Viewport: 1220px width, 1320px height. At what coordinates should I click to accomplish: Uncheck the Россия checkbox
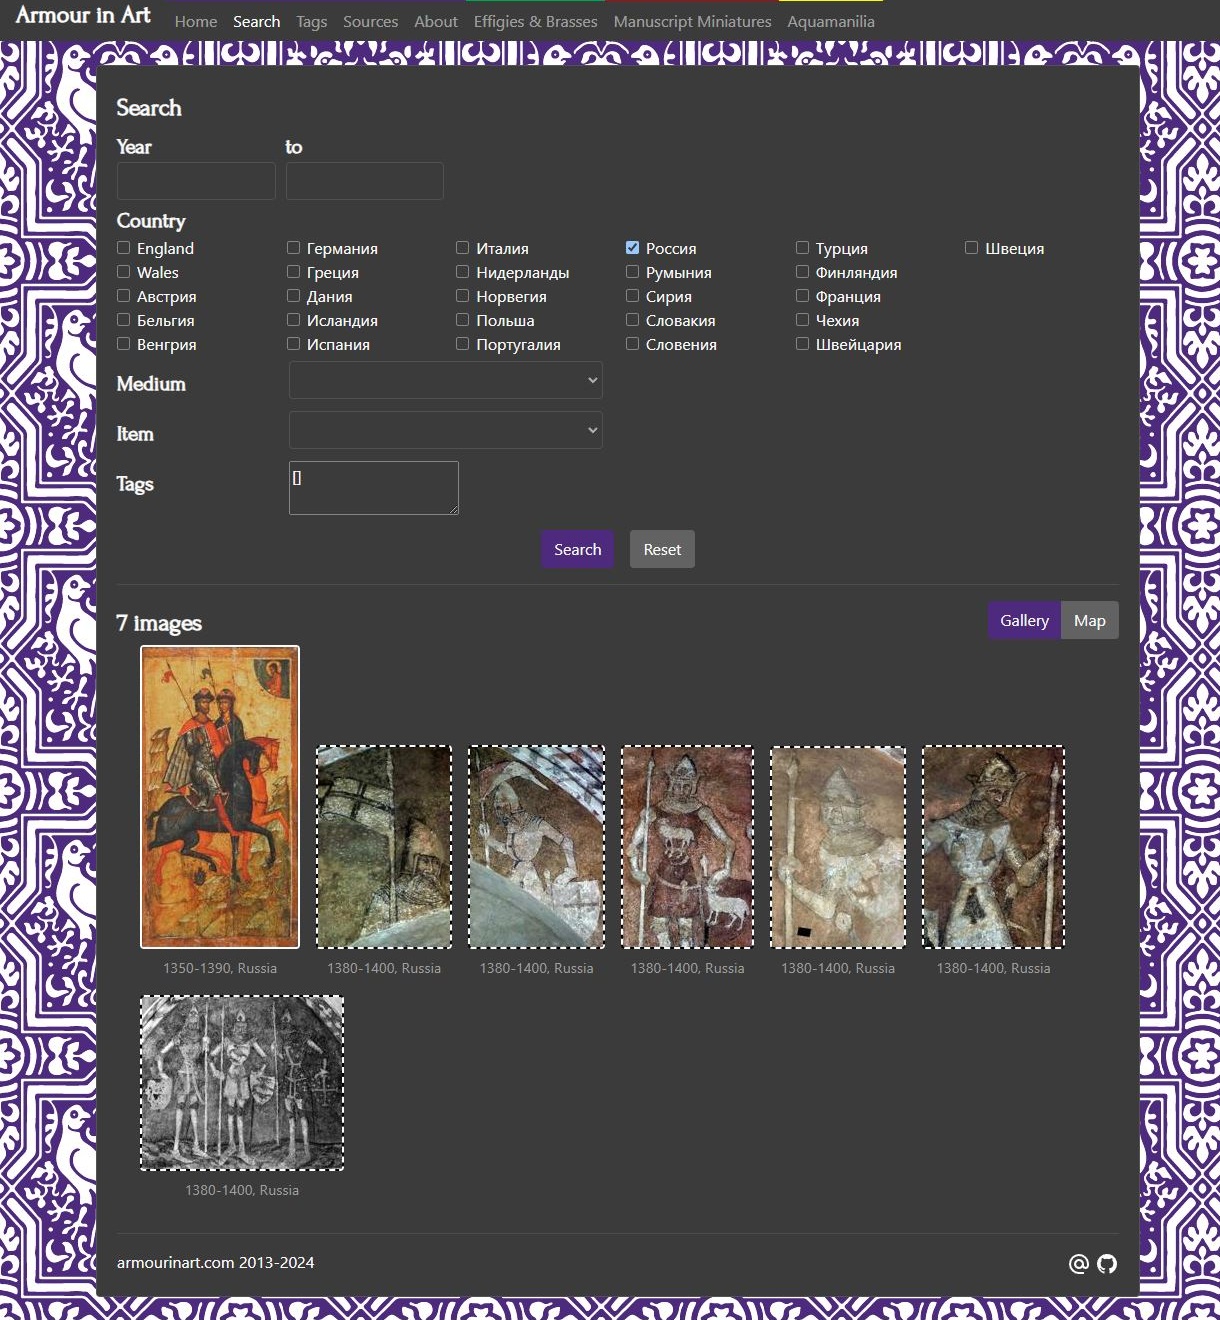(633, 248)
